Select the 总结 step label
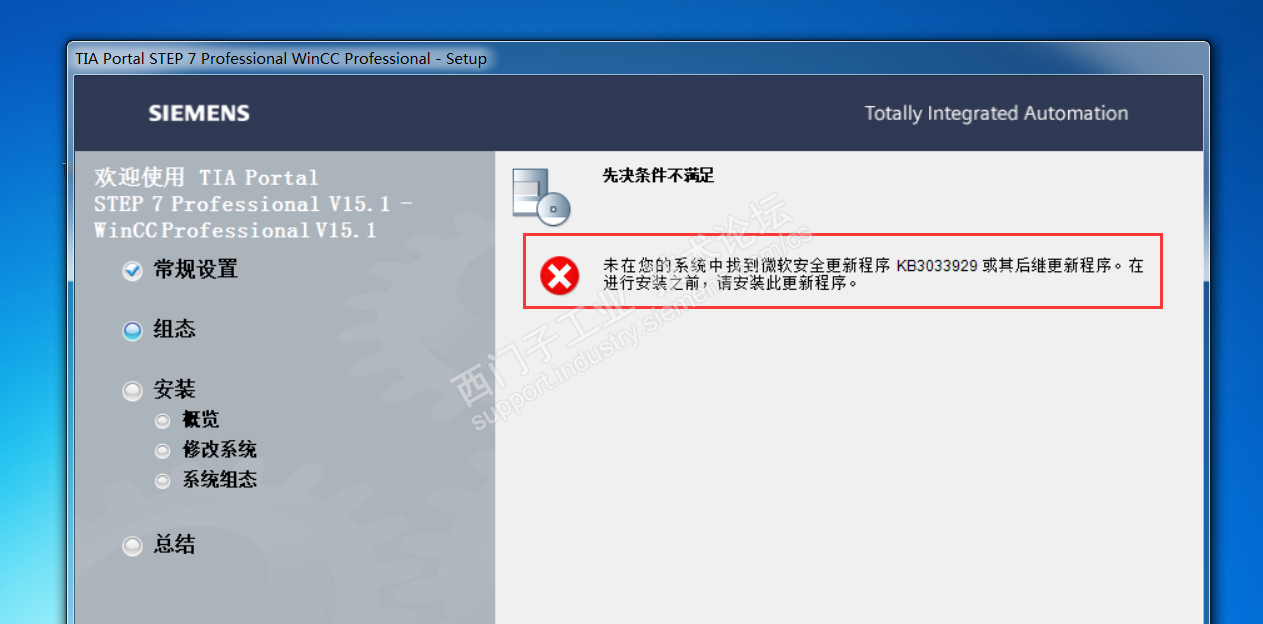 [x=174, y=545]
